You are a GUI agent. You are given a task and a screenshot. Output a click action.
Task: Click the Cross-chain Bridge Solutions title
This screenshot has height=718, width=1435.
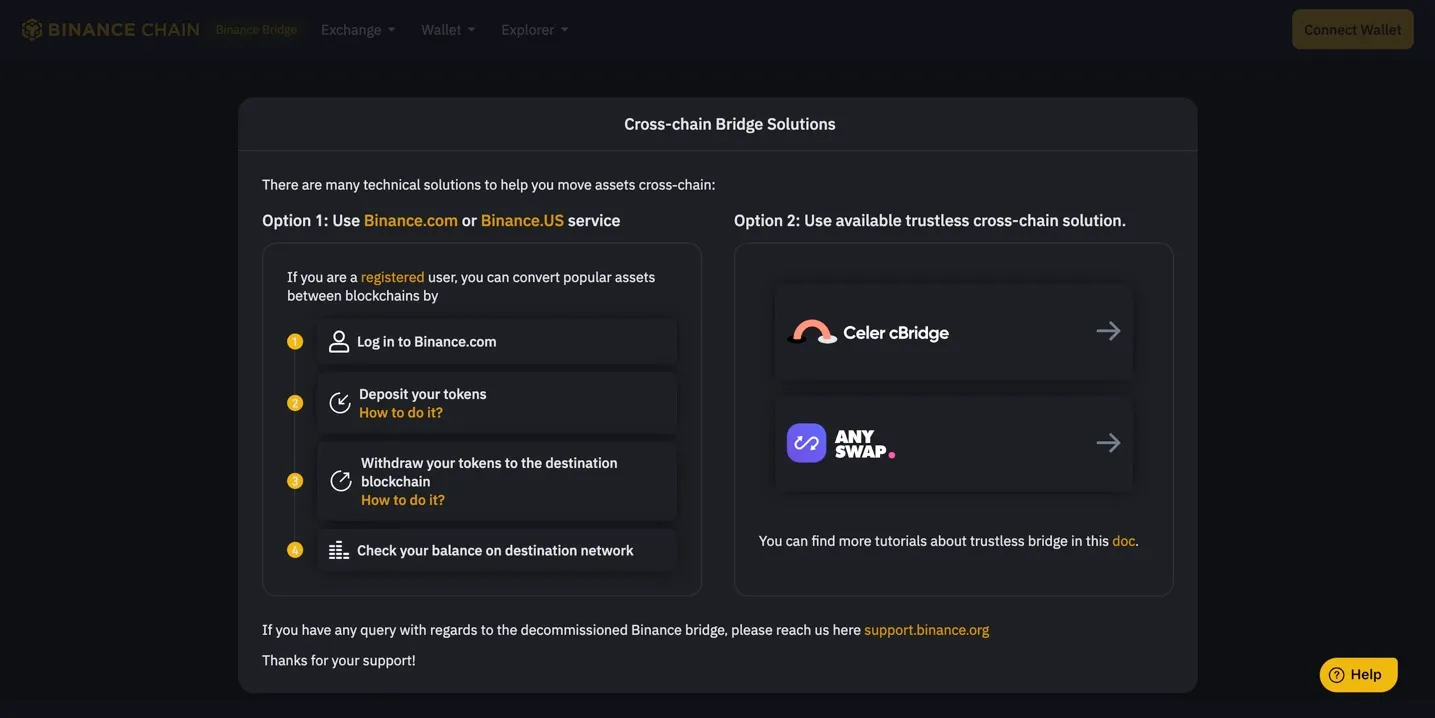pos(730,124)
